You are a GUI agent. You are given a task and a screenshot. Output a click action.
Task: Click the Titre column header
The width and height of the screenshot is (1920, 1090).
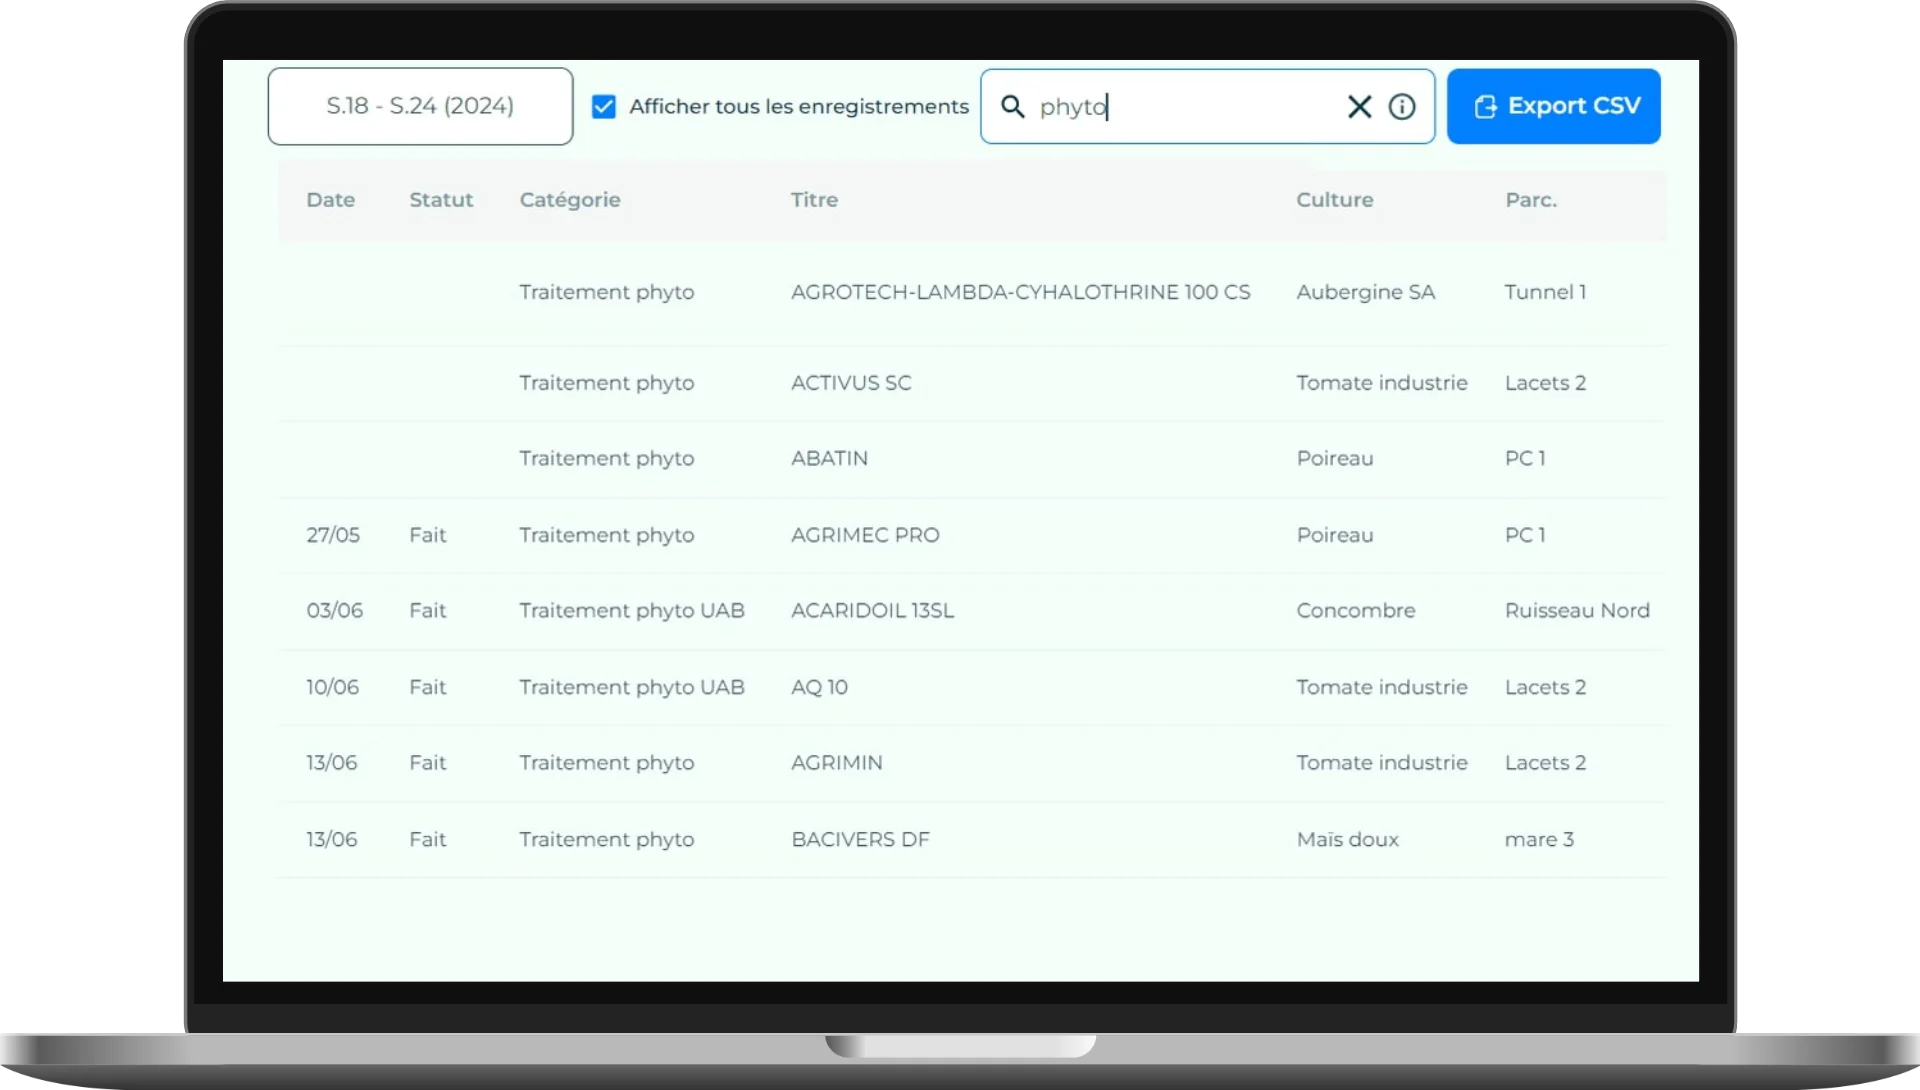[x=814, y=200]
